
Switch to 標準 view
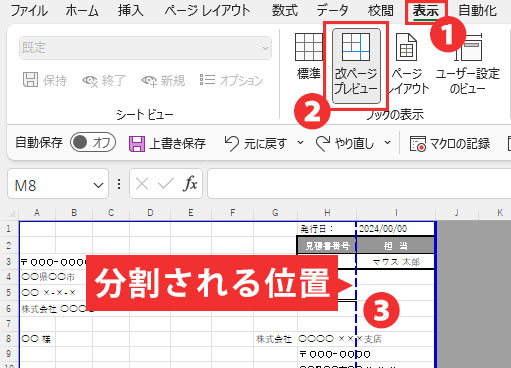(309, 57)
